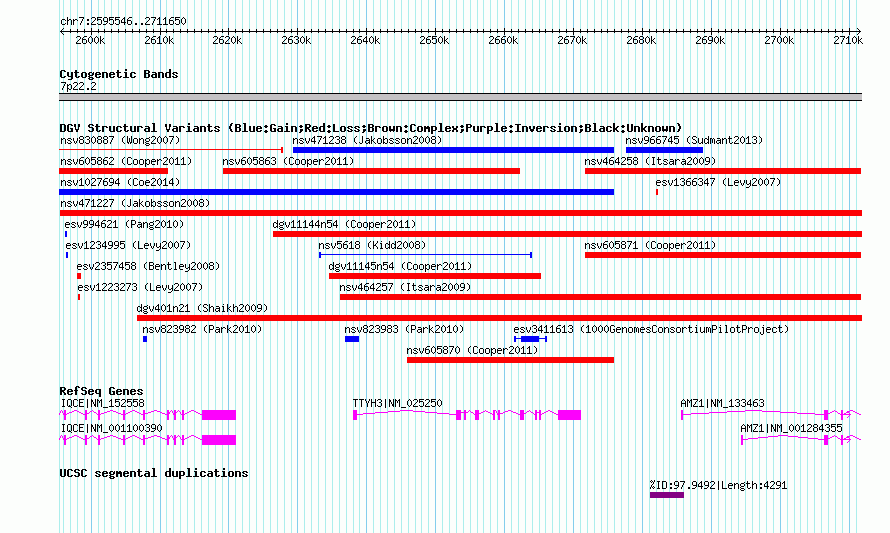Click the chr7:2595546..2711650 coordinate label

(123, 22)
